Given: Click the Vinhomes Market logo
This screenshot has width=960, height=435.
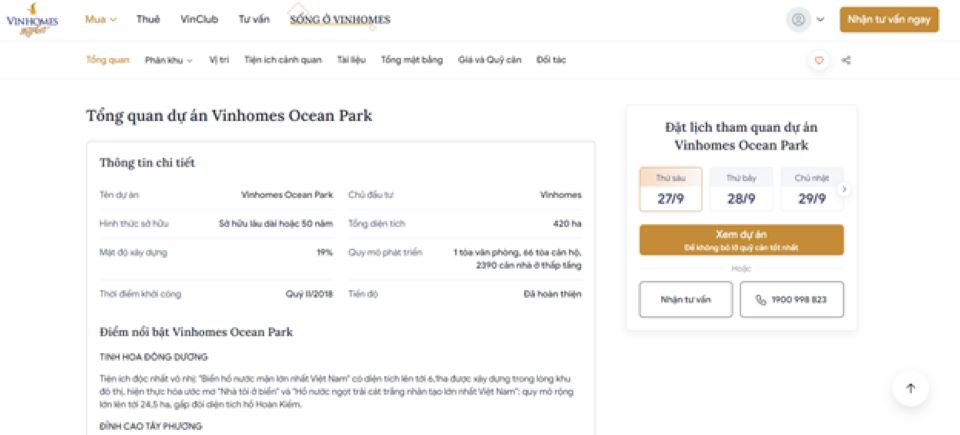Looking at the screenshot, I should tap(33, 21).
